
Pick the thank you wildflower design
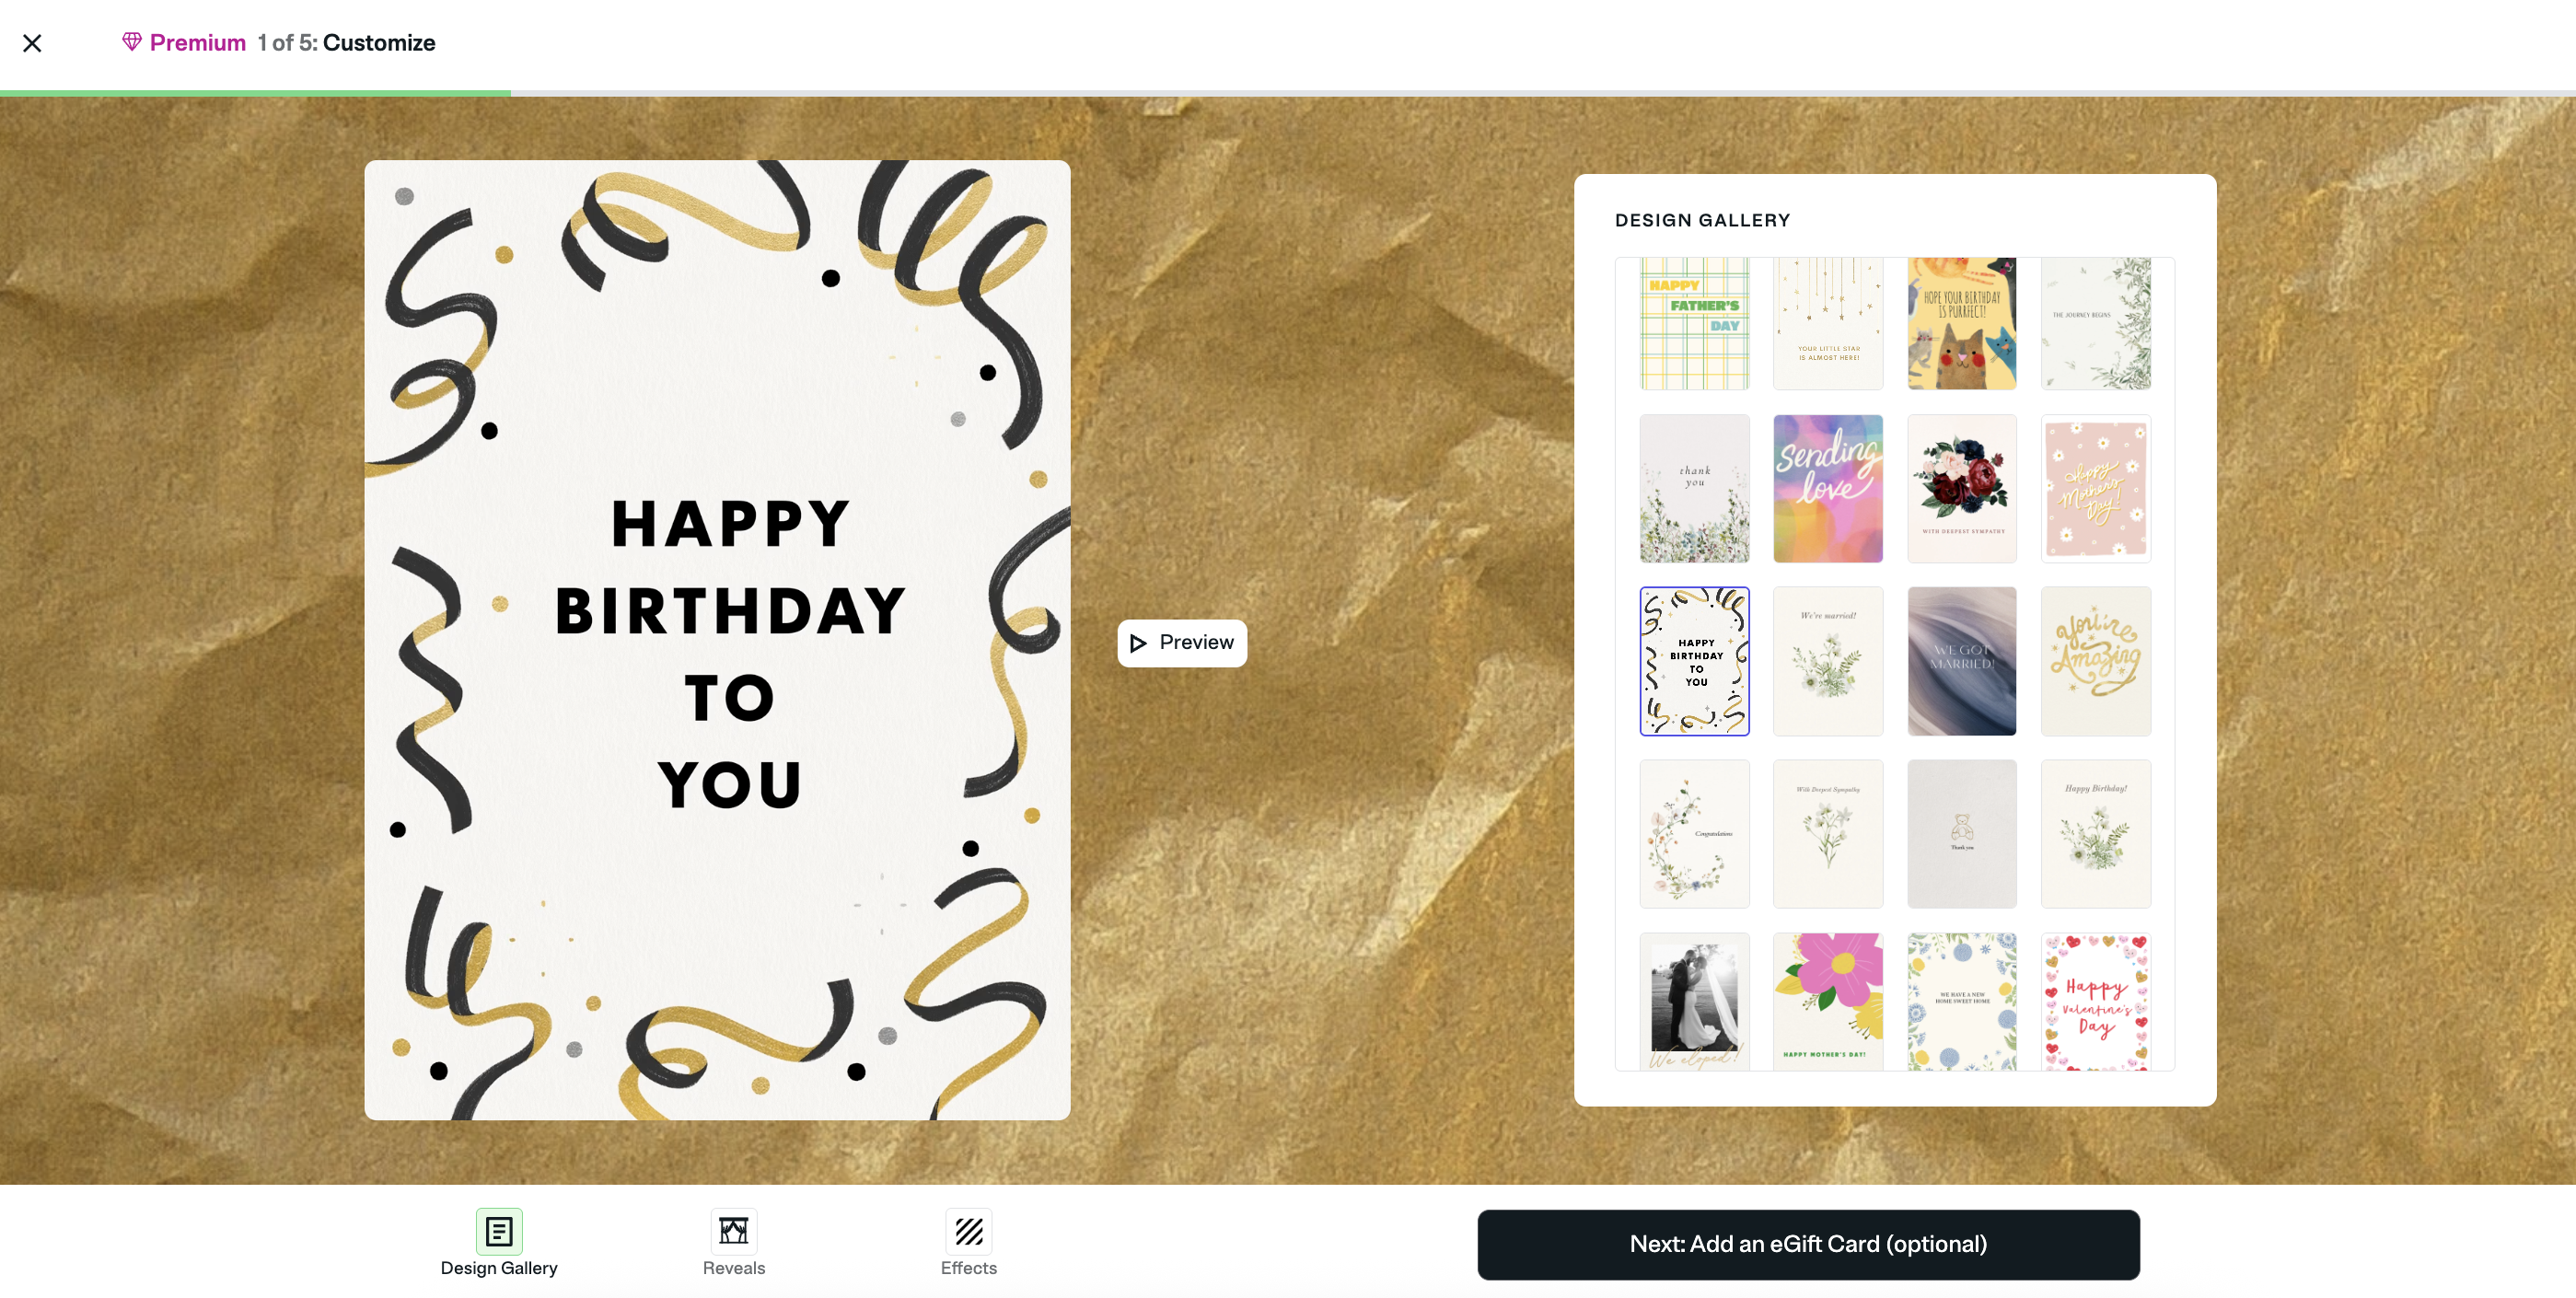coord(1694,488)
